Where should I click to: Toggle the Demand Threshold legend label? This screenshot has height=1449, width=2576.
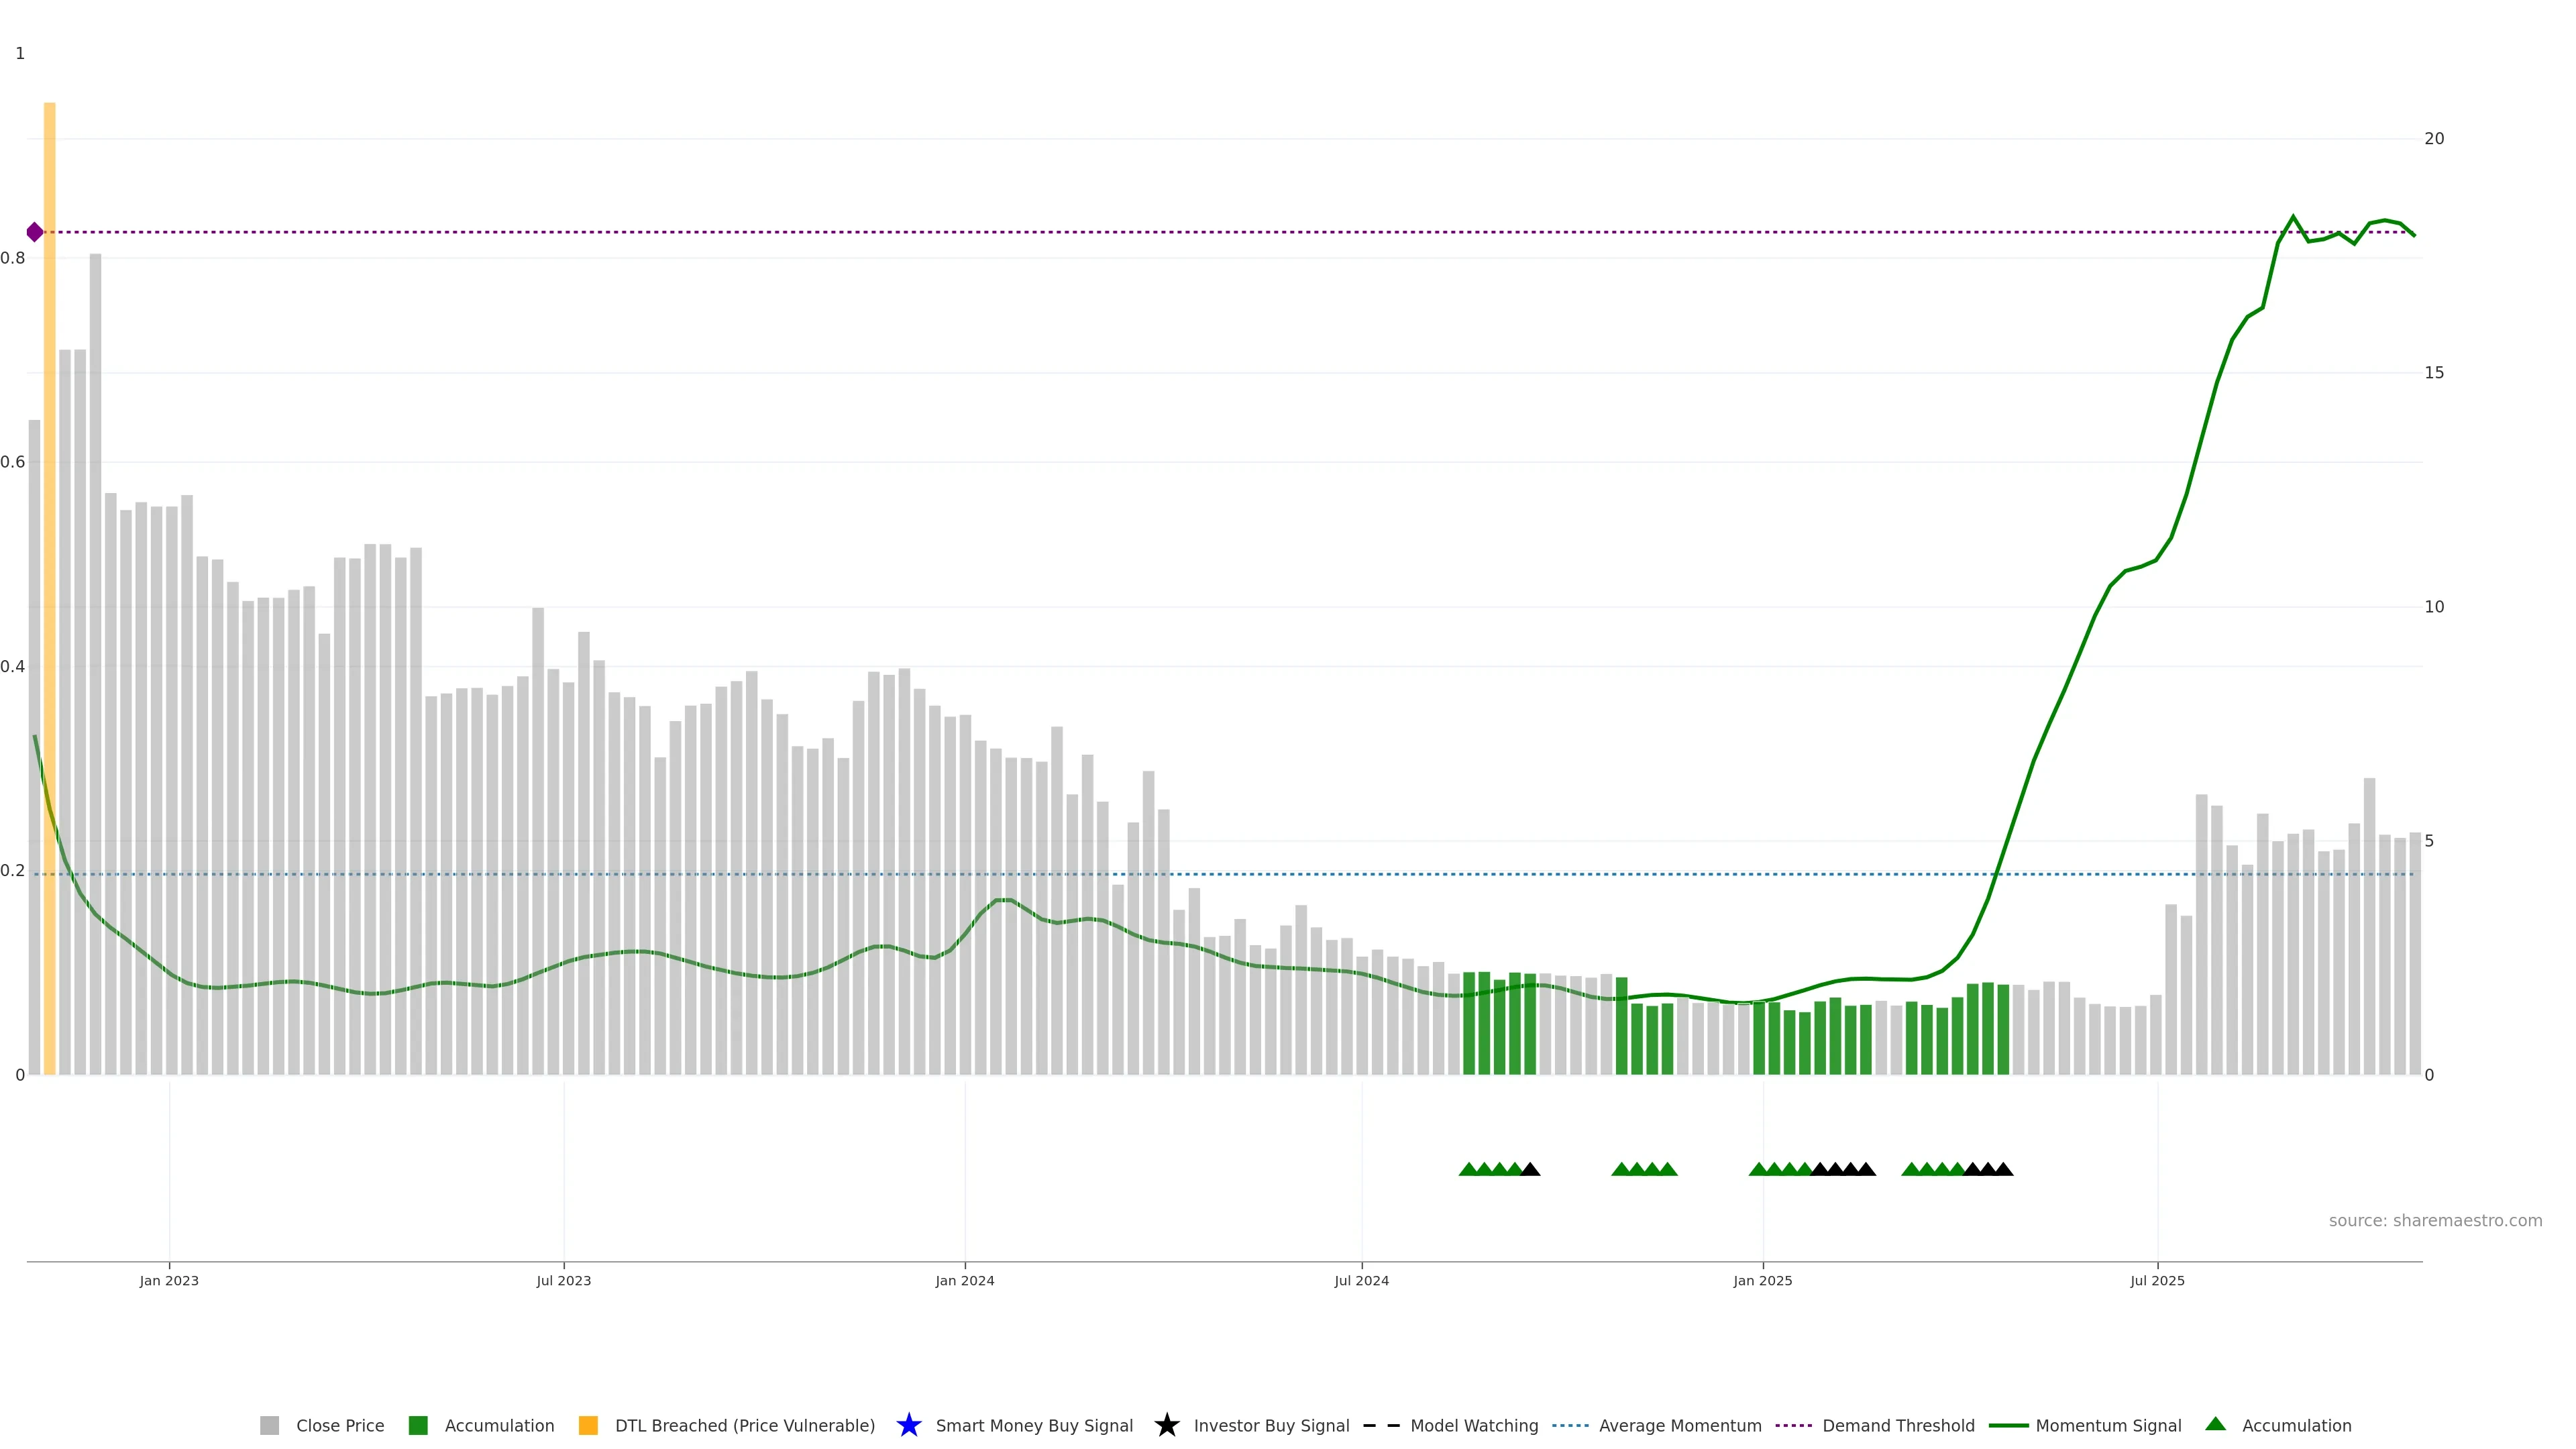[1898, 1425]
